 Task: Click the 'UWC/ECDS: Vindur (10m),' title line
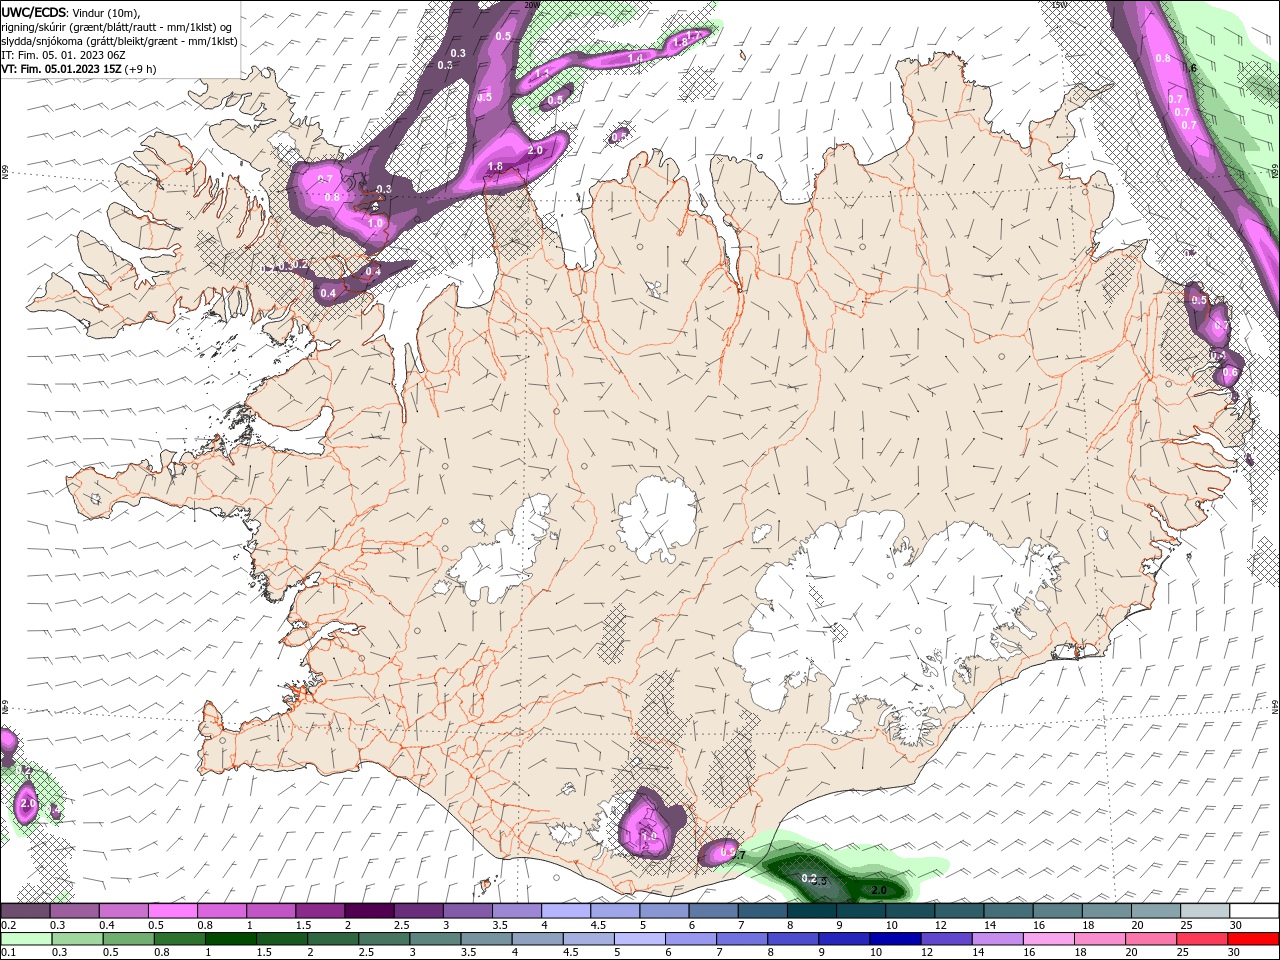71,12
